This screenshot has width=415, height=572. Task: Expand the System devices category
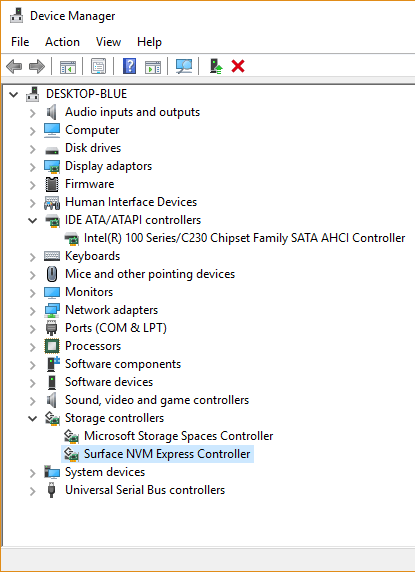[x=32, y=473]
